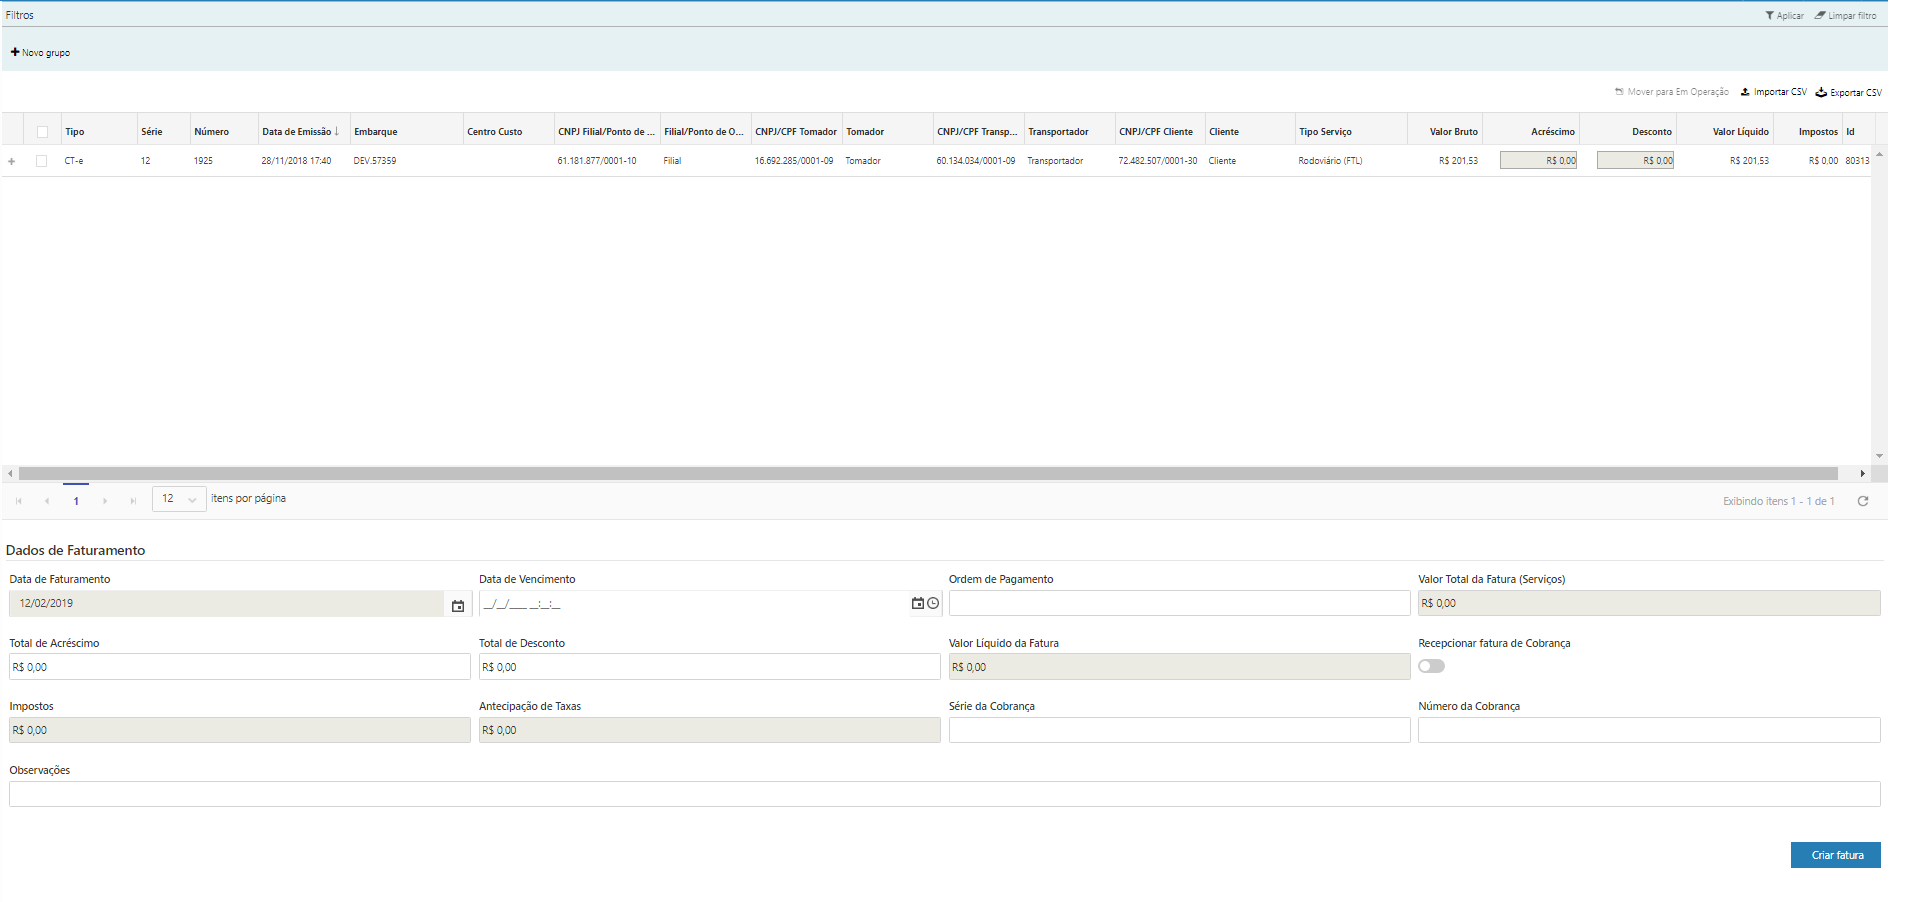This screenshot has height=902, width=1920.
Task: Open the Data de Faturamento calendar picker
Action: (x=458, y=605)
